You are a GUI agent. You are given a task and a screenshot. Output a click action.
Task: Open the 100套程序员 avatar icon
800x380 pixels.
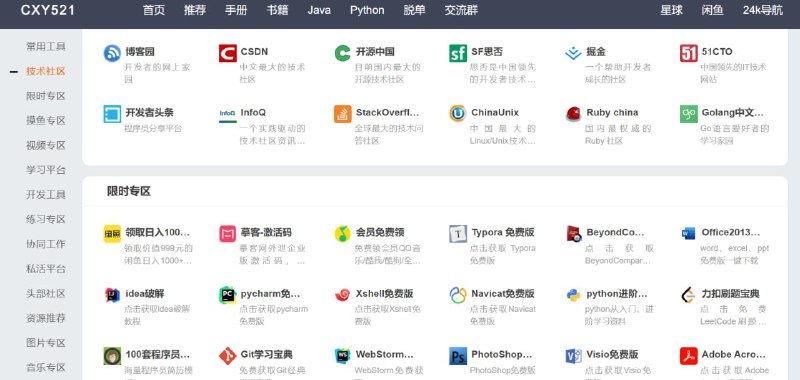[x=112, y=356]
